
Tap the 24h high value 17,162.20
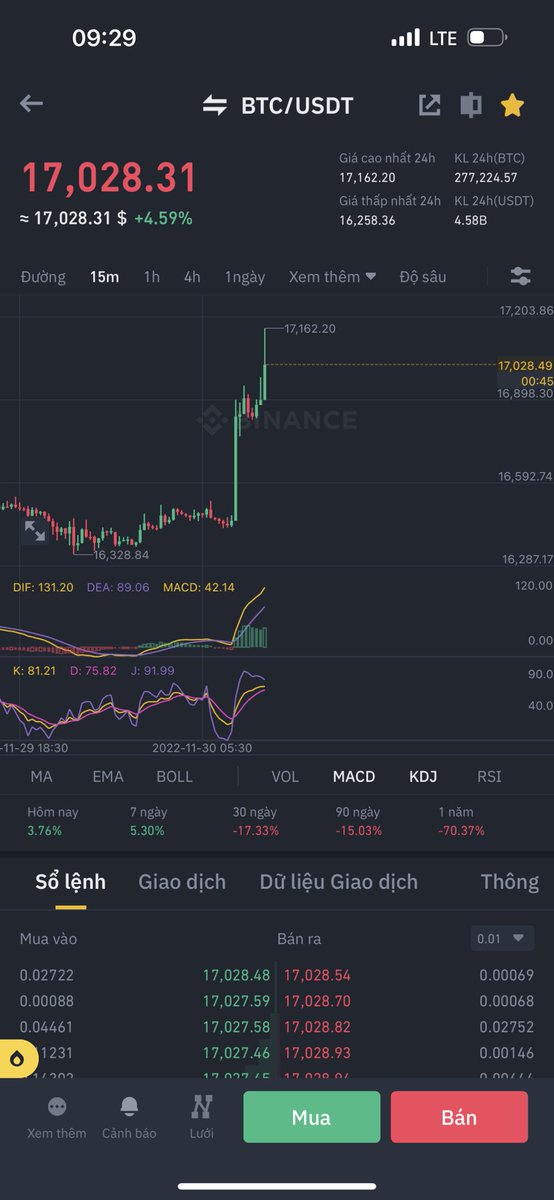pyautogui.click(x=367, y=177)
